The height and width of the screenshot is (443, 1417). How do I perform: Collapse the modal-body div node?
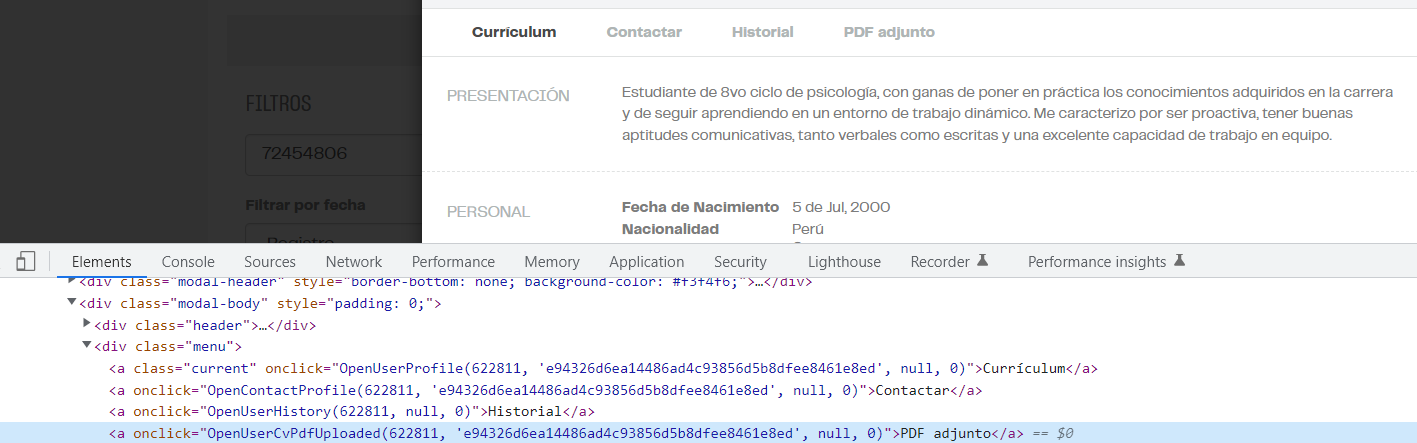click(72, 303)
